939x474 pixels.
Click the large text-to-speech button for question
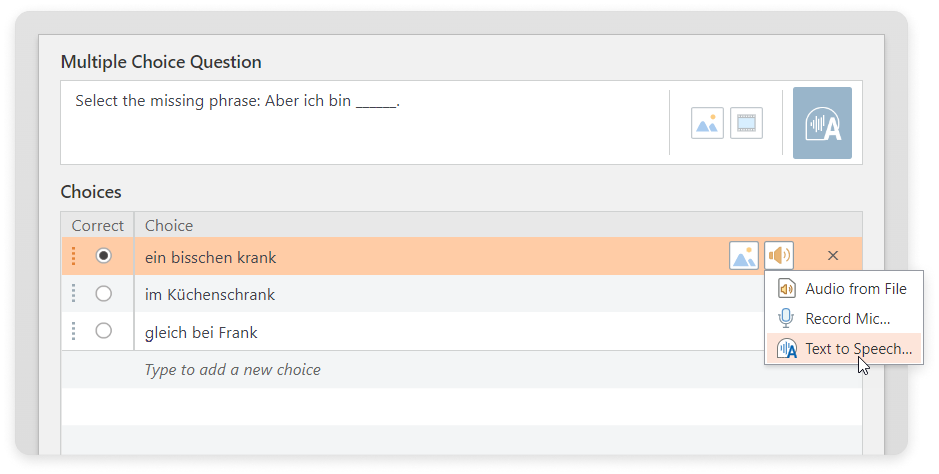[822, 123]
